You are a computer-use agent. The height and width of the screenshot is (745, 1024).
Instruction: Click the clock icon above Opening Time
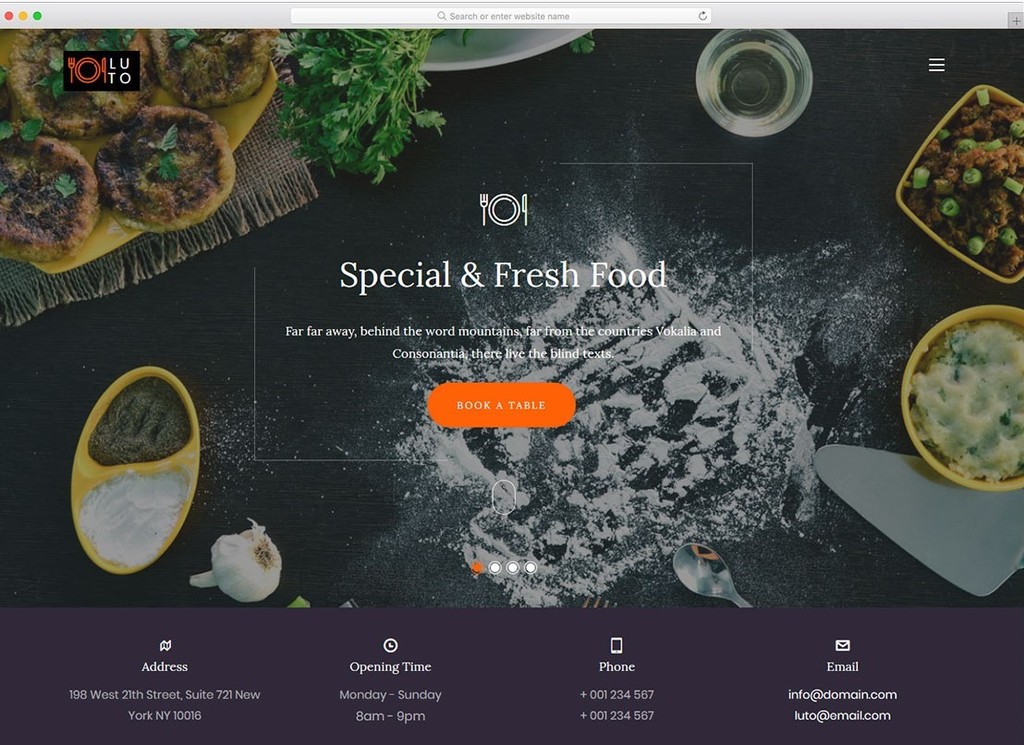[x=391, y=646]
